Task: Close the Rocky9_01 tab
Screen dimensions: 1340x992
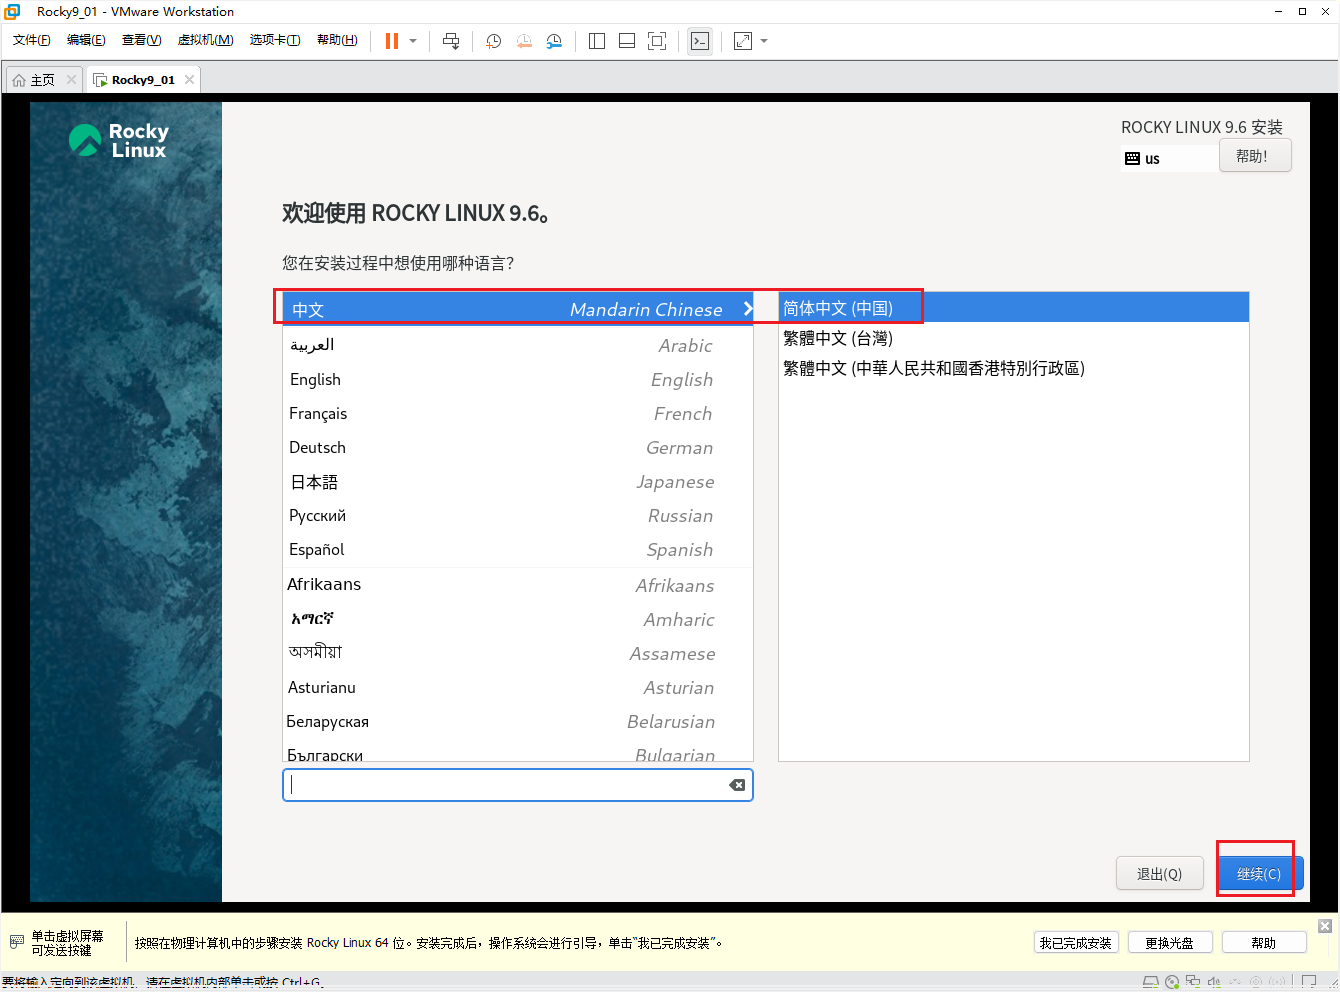Action: click(189, 79)
